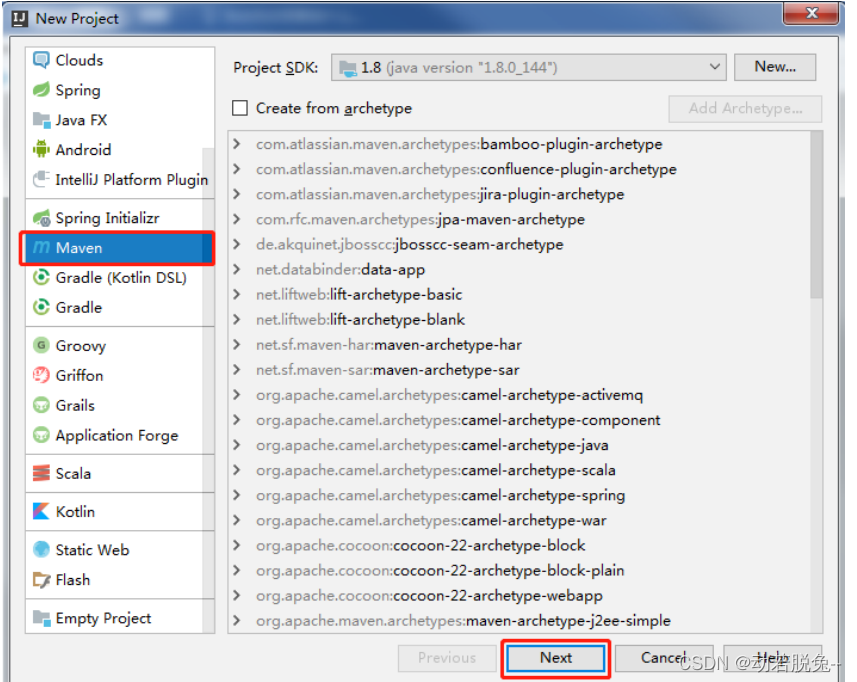The width and height of the screenshot is (857, 682).
Task: Click the Help button
Action: tap(772, 658)
